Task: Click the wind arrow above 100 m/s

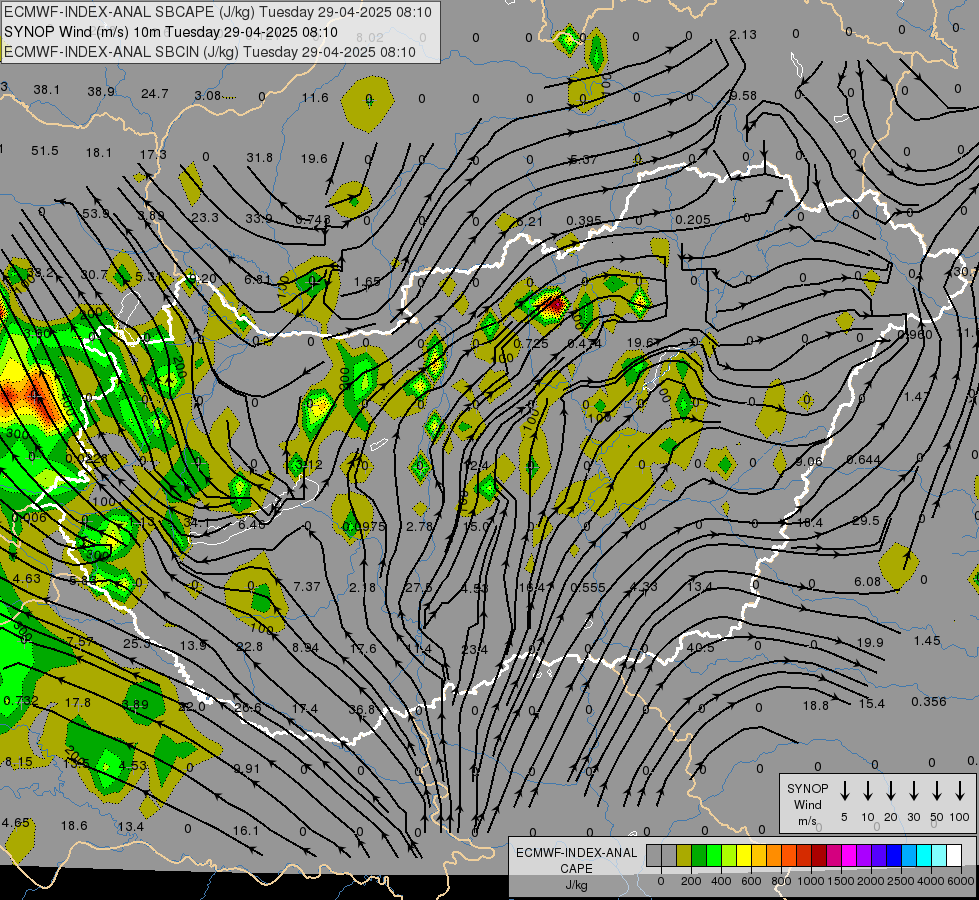Action: click(x=960, y=791)
